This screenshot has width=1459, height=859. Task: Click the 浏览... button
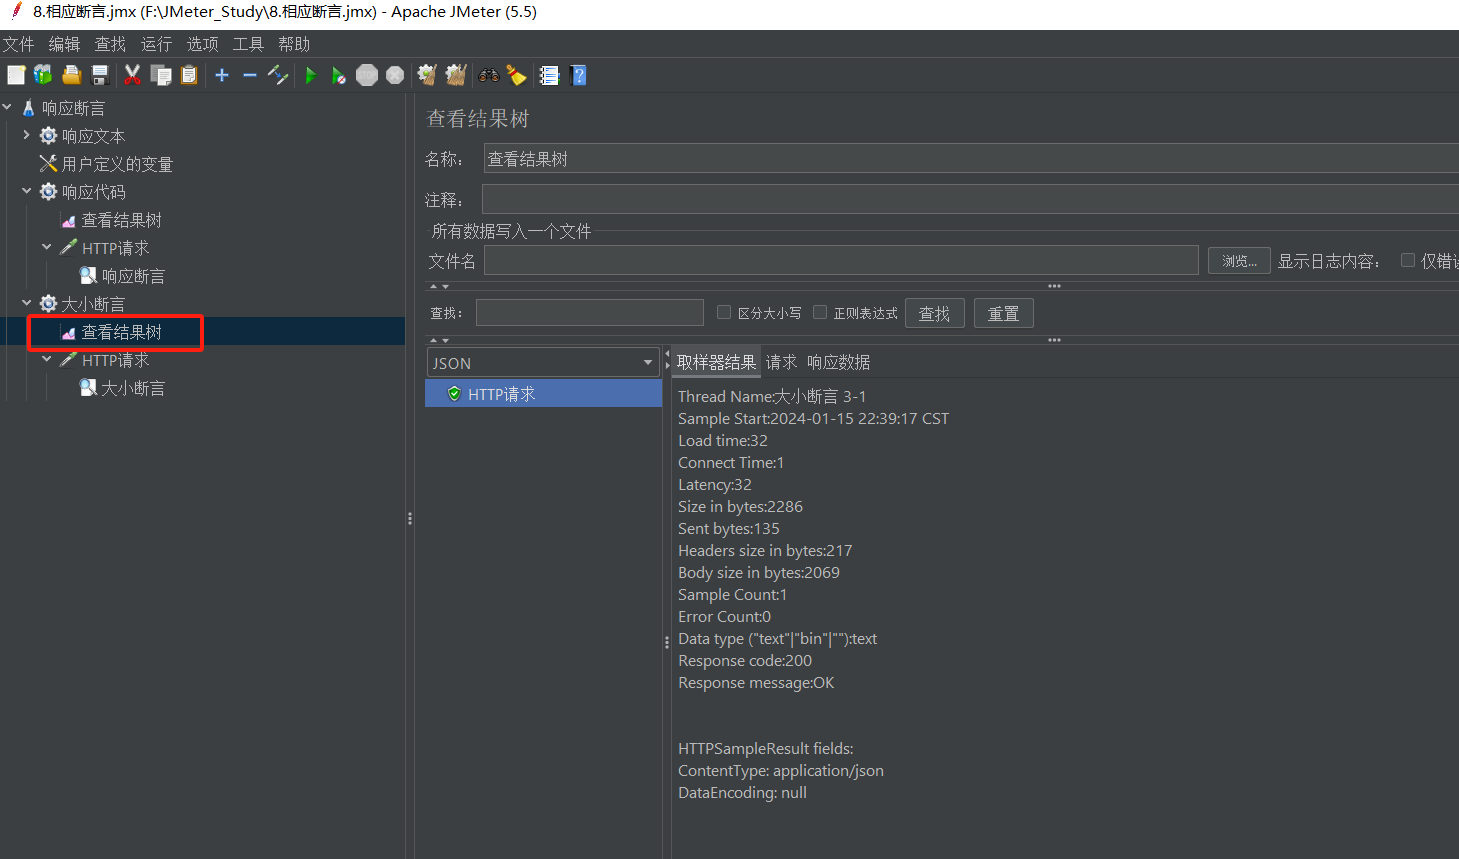1239,261
